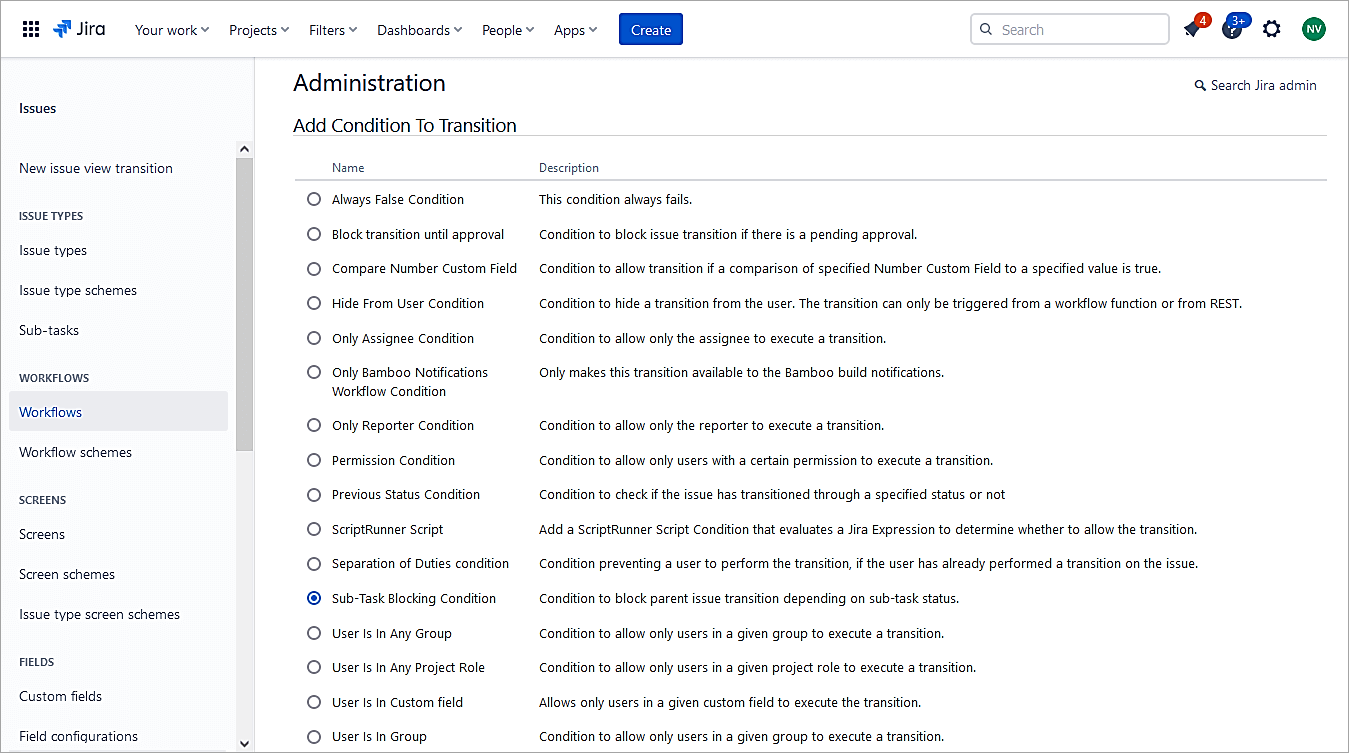1349x753 pixels.
Task: Choose the Permission Condition radio button
Action: [314, 461]
